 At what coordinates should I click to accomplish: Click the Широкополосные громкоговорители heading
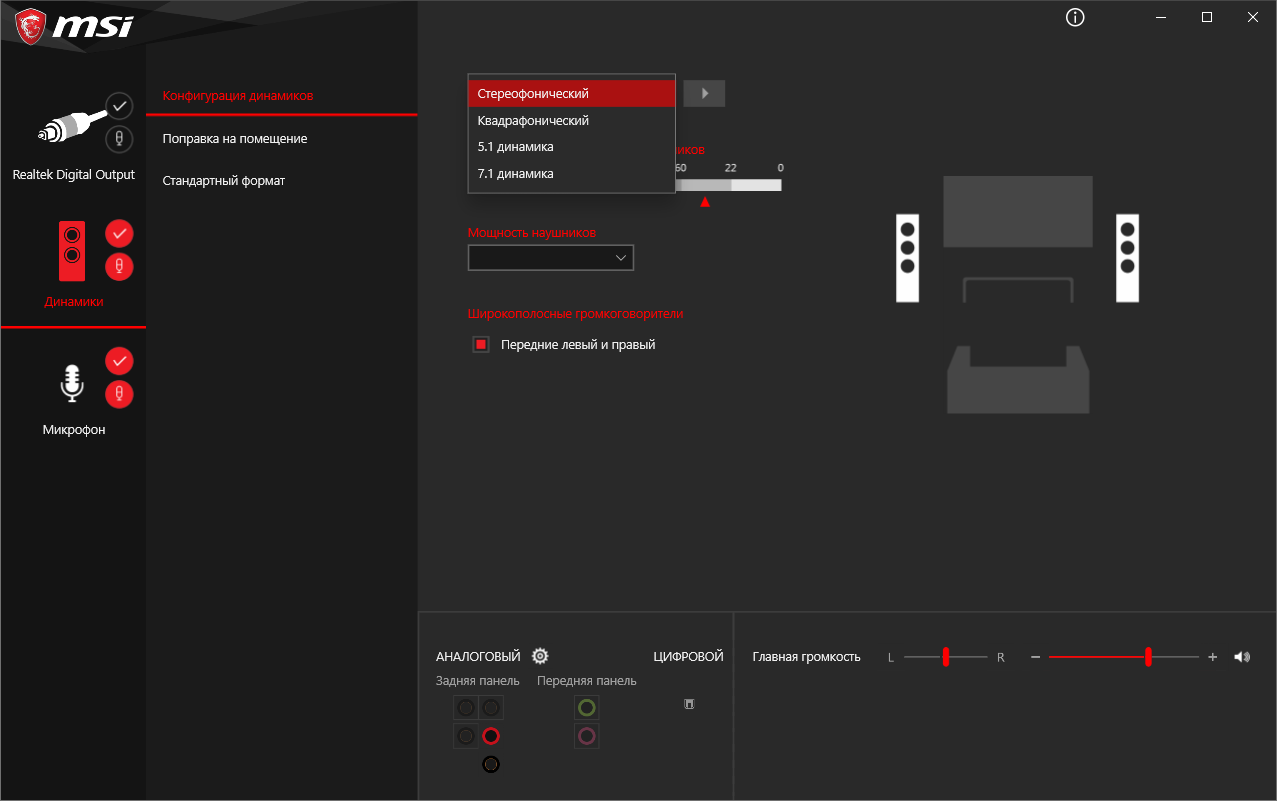(576, 314)
